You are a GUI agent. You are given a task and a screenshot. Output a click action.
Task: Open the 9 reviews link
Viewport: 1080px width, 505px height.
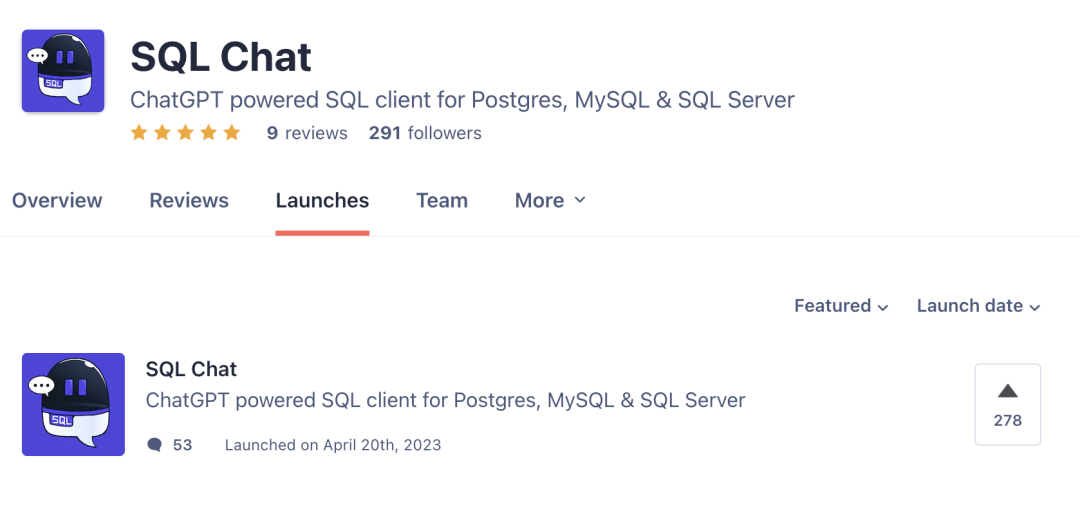click(307, 133)
